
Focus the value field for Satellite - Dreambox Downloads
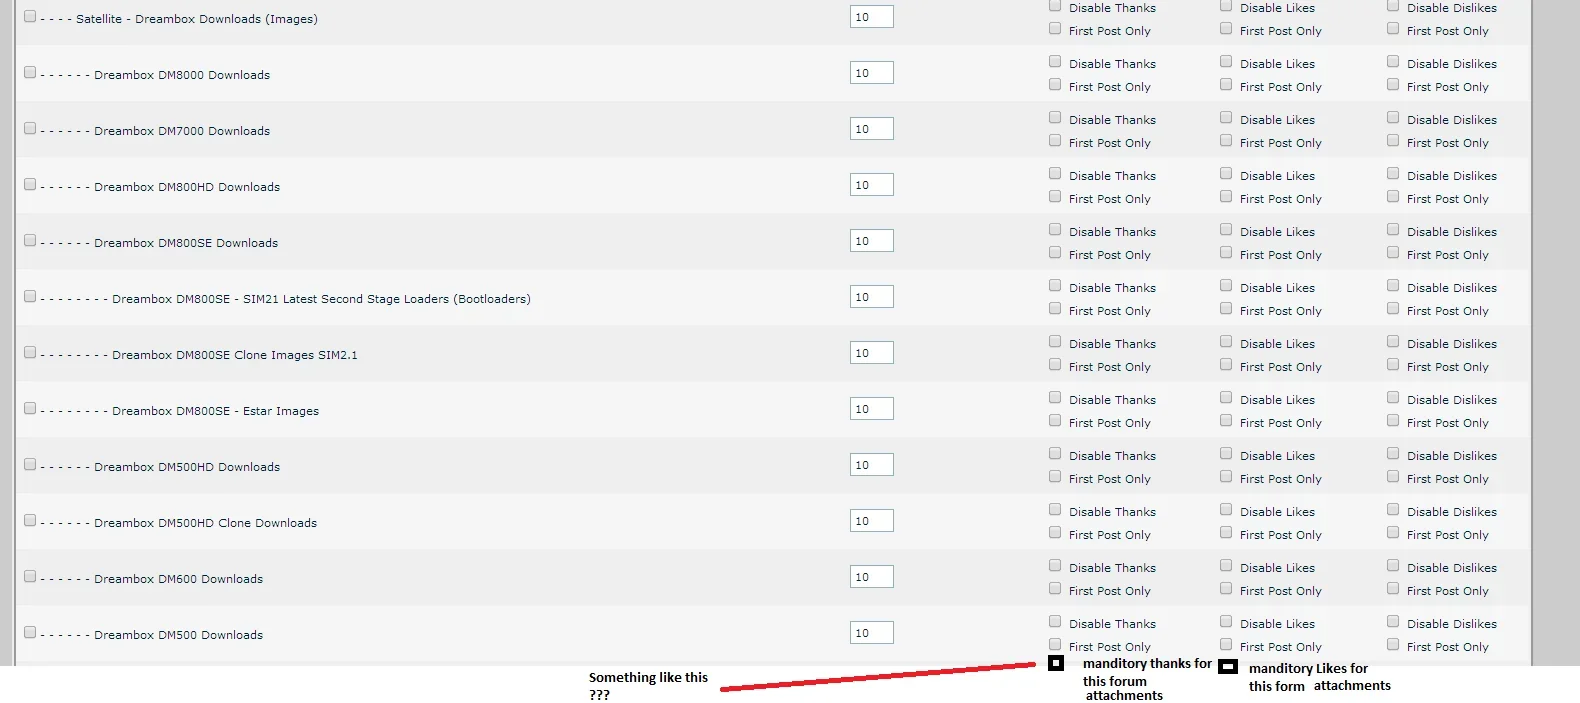coord(871,17)
